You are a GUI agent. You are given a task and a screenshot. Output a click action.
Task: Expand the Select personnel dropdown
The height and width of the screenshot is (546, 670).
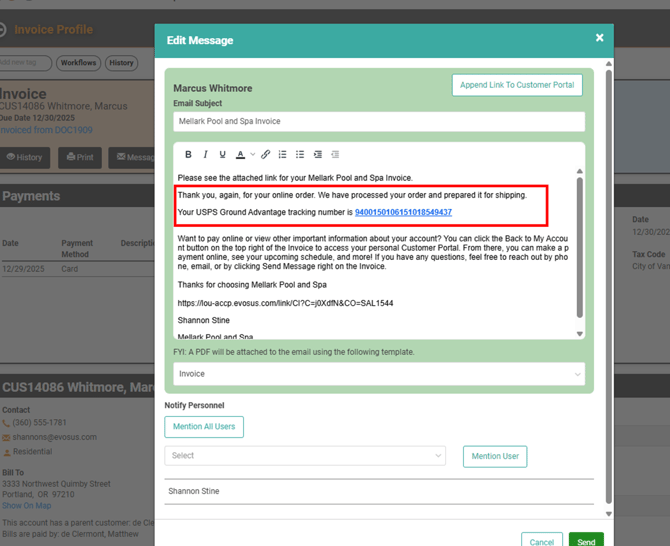click(x=304, y=456)
